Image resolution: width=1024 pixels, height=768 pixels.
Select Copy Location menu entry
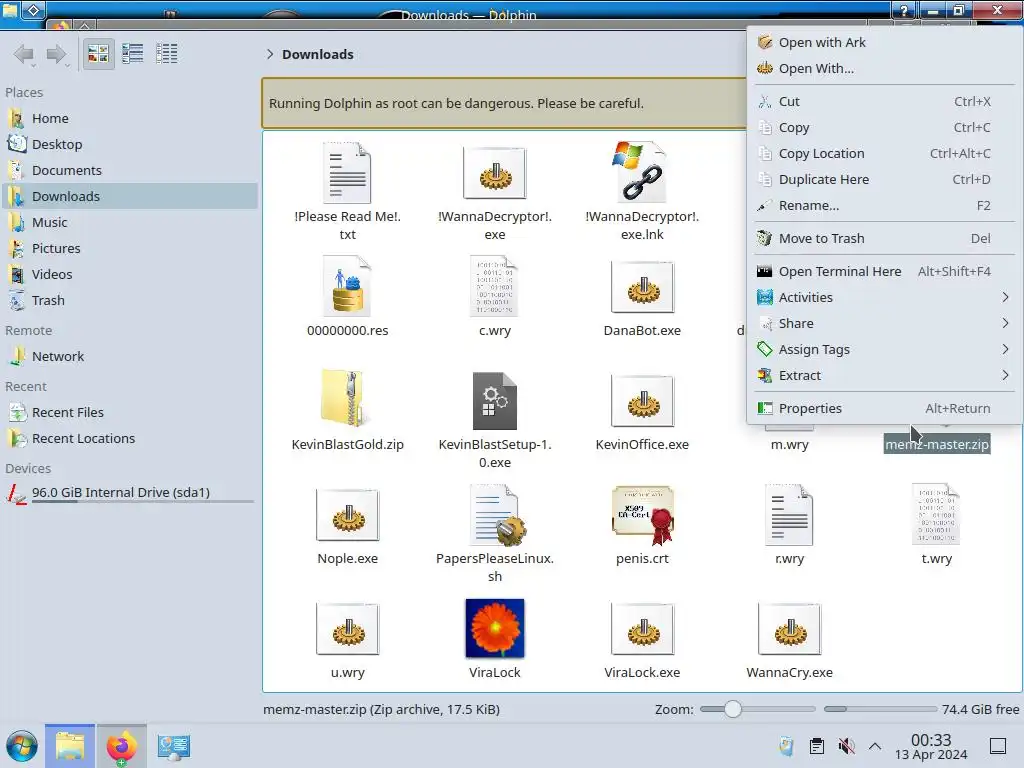click(x=884, y=153)
